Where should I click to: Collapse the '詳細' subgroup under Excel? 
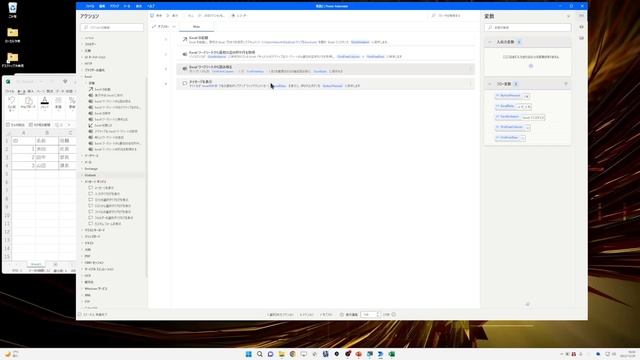(x=87, y=83)
